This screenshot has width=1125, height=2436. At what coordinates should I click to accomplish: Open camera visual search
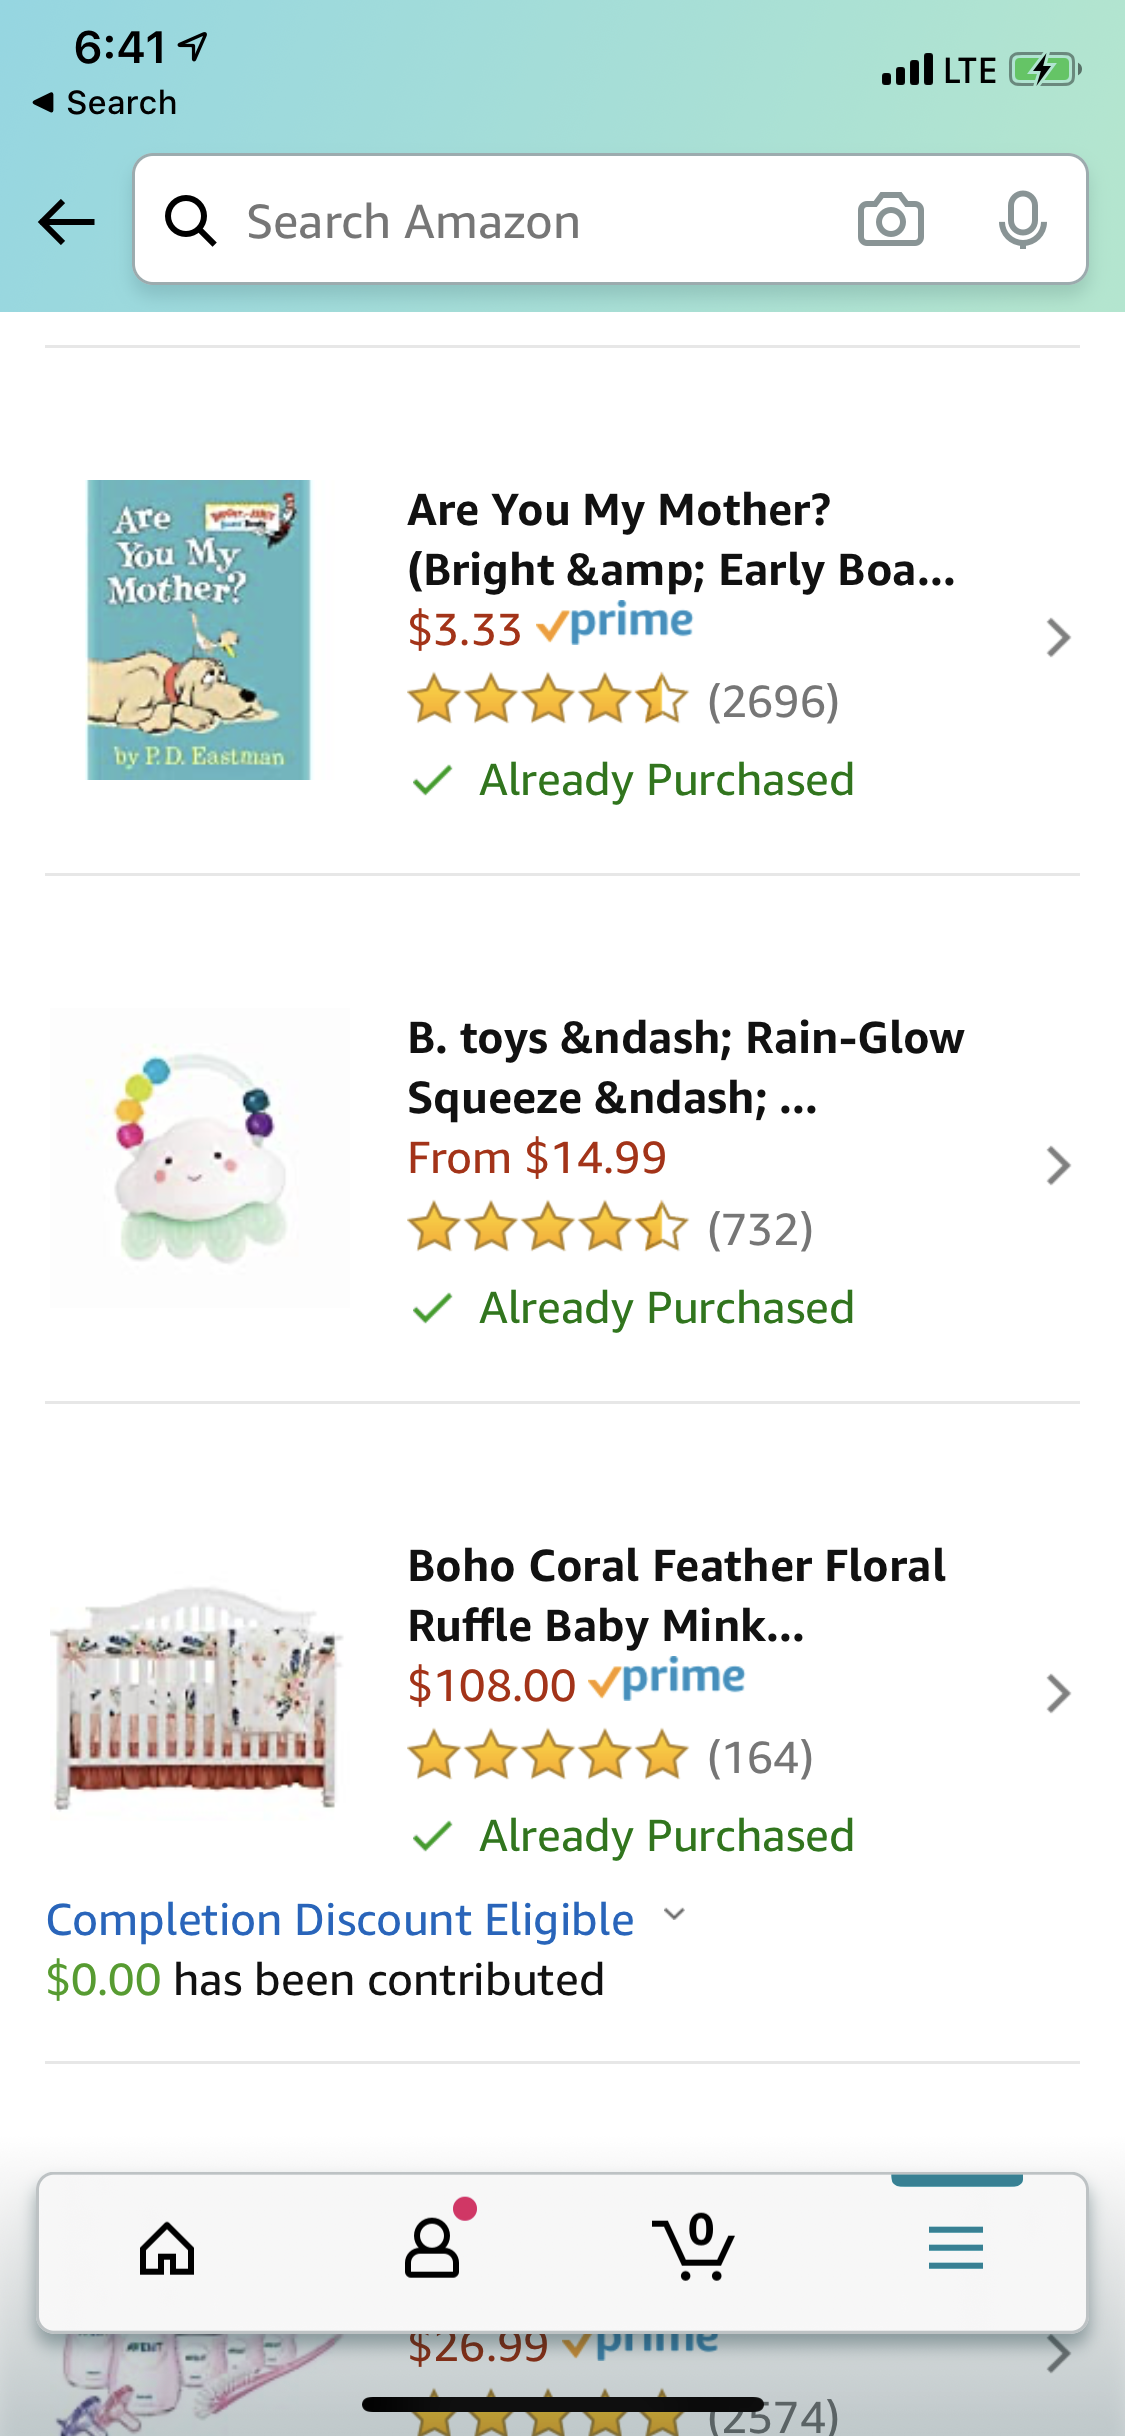(890, 220)
